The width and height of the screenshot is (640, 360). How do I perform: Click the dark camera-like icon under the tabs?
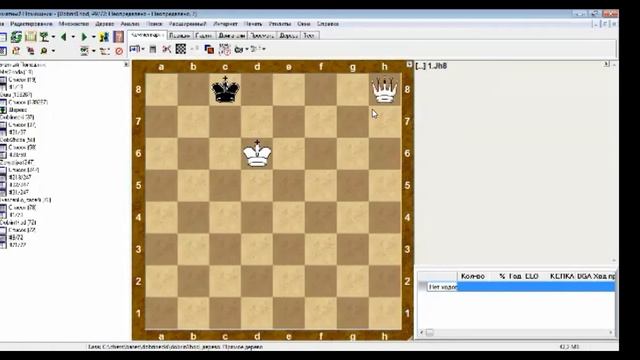click(239, 49)
